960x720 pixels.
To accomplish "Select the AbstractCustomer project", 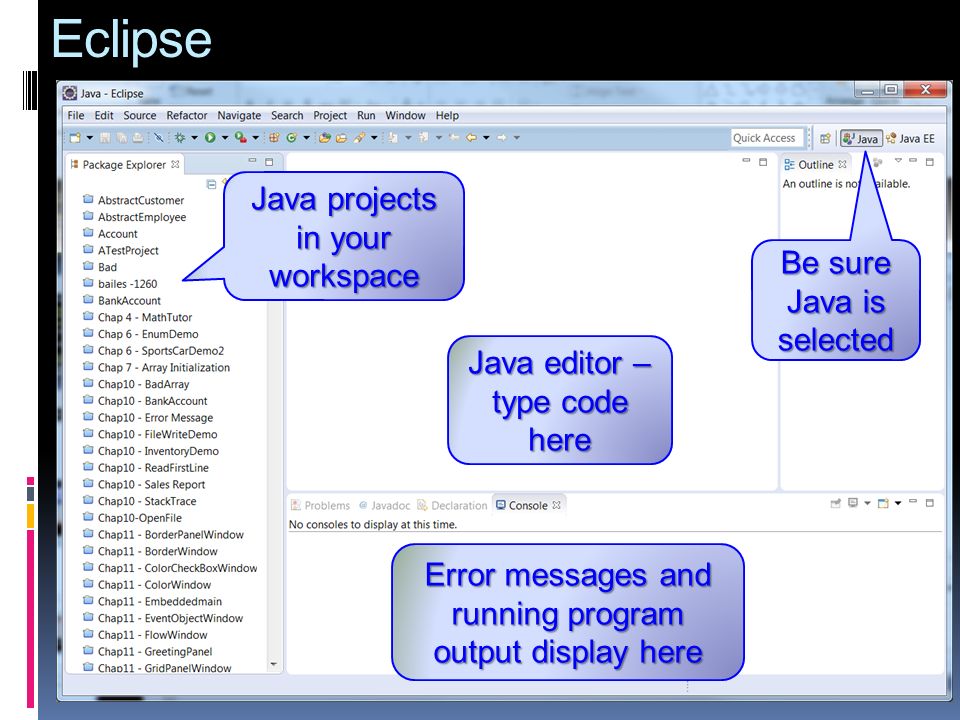I will click(133, 200).
